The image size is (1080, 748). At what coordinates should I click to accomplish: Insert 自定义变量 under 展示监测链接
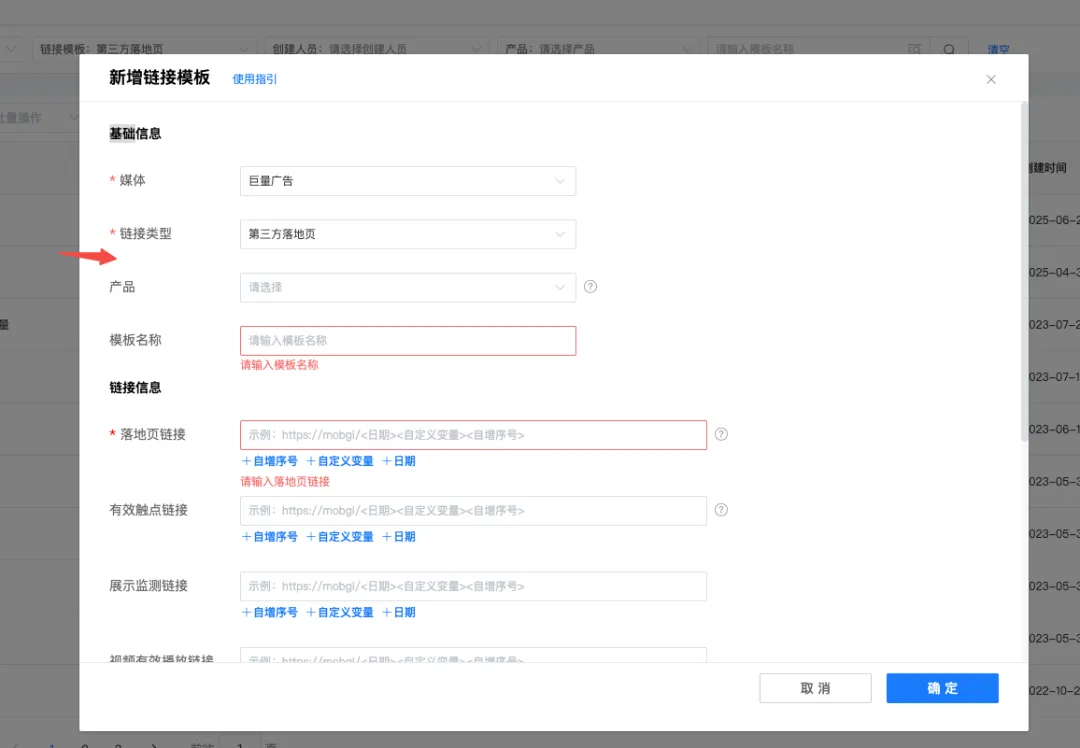[340, 612]
